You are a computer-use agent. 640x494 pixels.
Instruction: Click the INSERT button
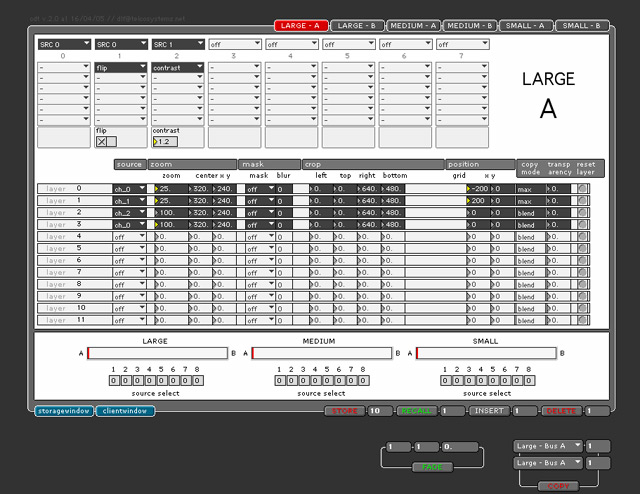[489, 411]
